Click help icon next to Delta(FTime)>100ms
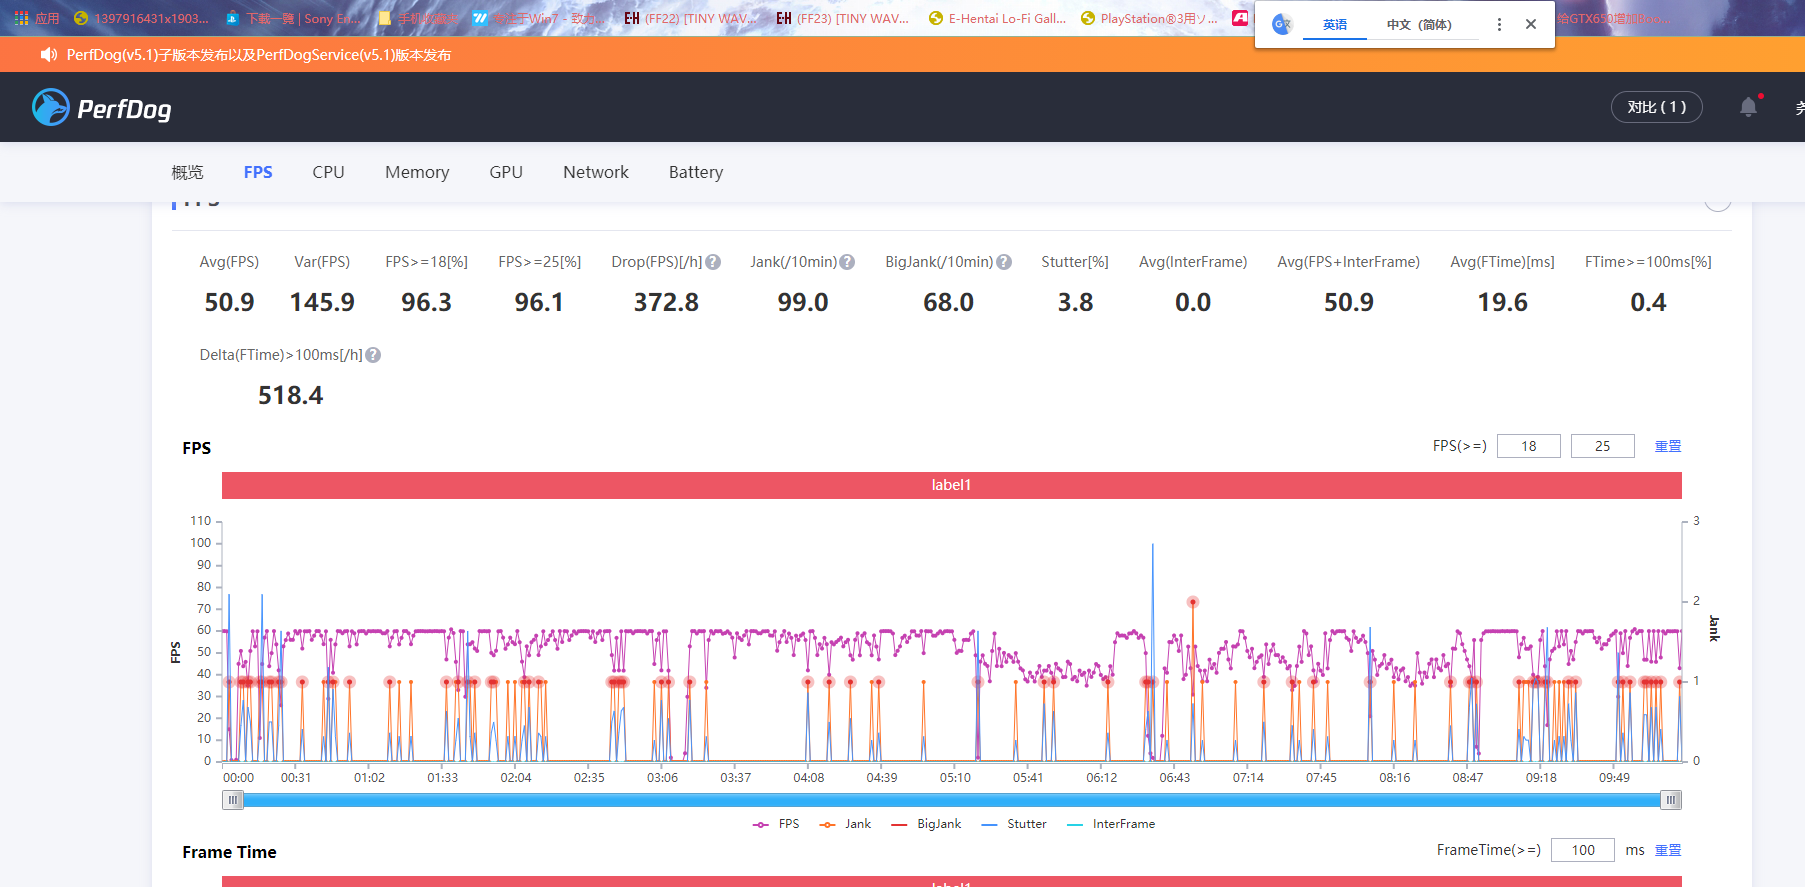Viewport: 1805px width, 887px height. pos(373,355)
